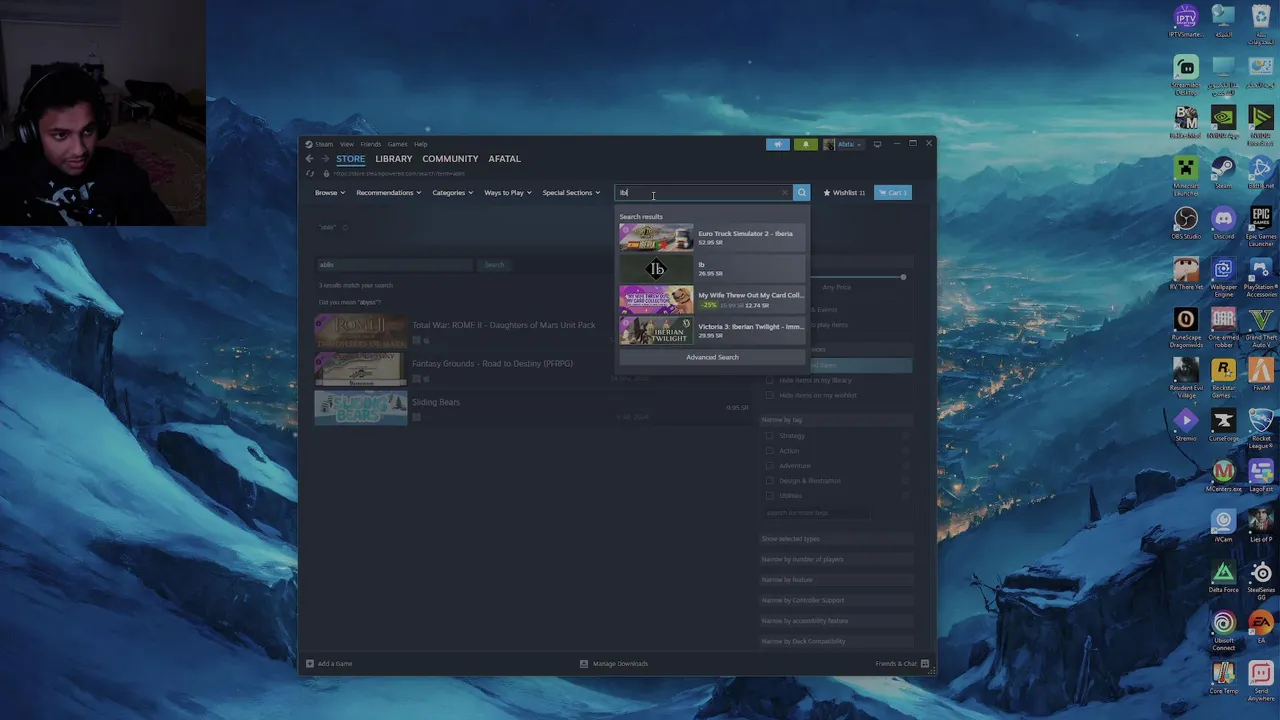Expand the Browse dropdown
This screenshot has width=1280, height=720.
click(330, 193)
